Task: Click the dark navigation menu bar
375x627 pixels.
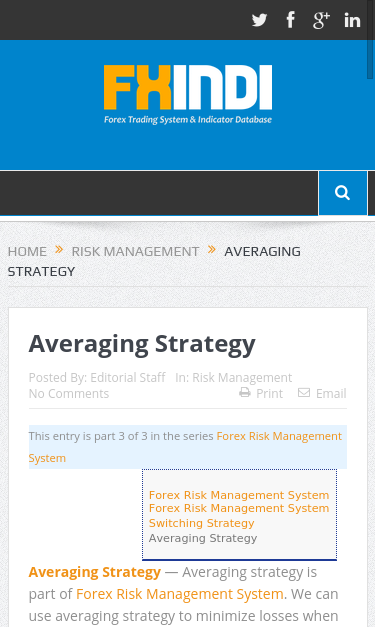Action: pos(159,193)
